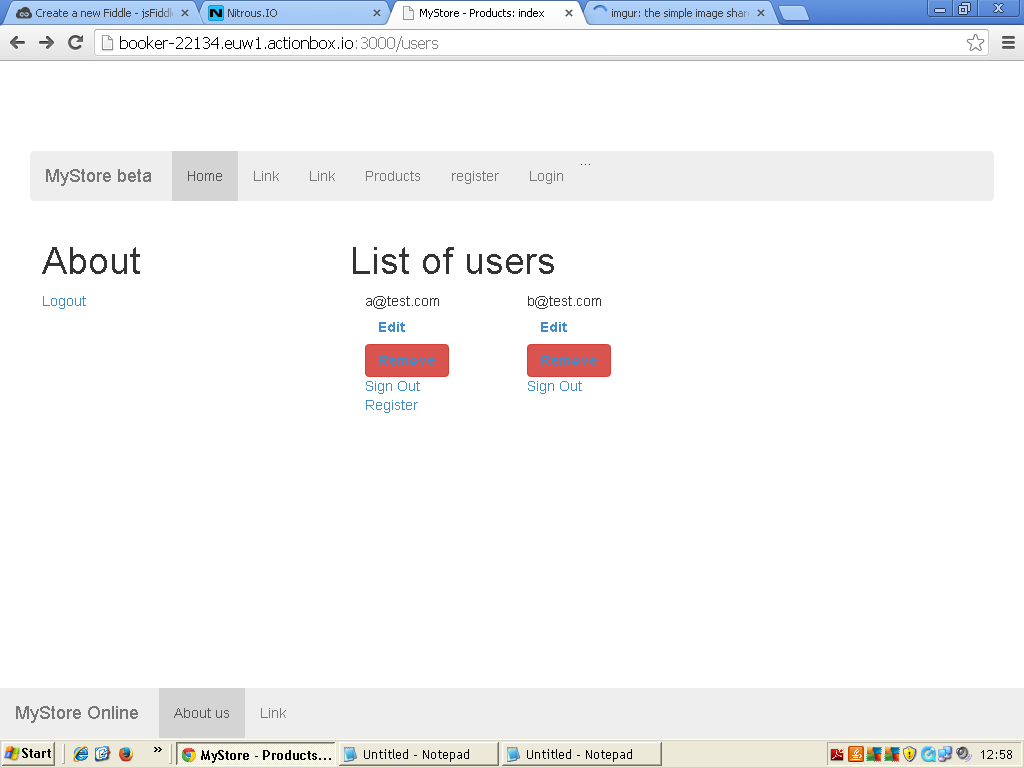Open the register navbar item

(x=475, y=176)
